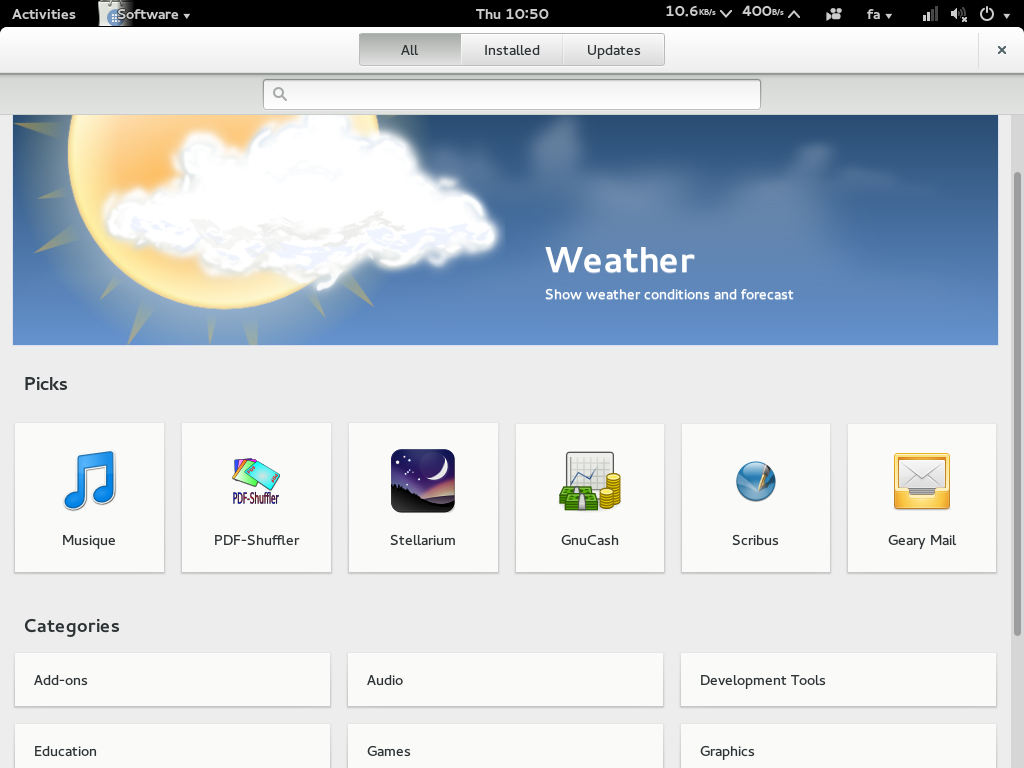The image size is (1024, 768).
Task: Open the Software application menu dropdown
Action: click(x=152, y=14)
